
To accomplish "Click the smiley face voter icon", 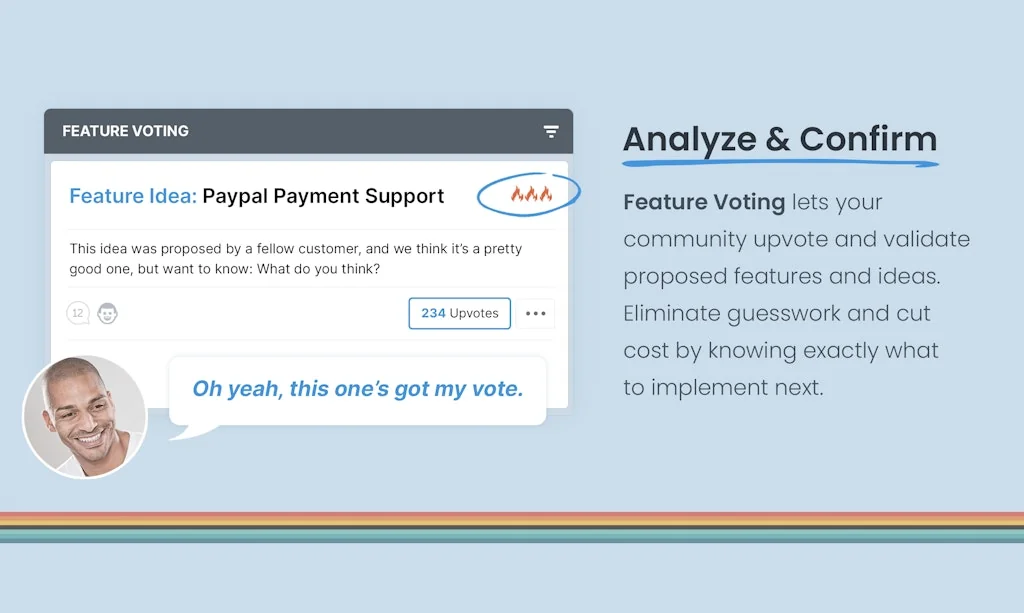I will 107,313.
